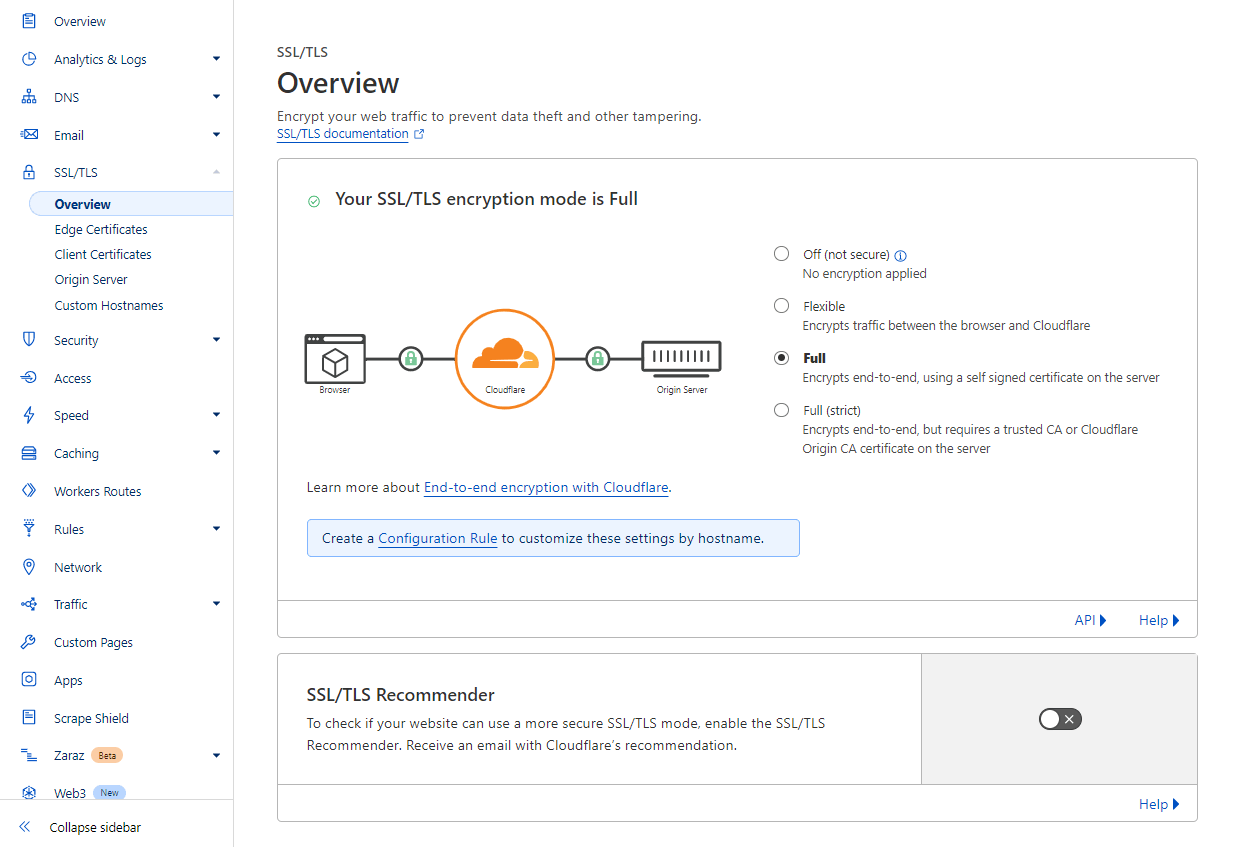
Task: Open Custom Hostnames in the SSL/TLS submenu
Action: (x=109, y=305)
